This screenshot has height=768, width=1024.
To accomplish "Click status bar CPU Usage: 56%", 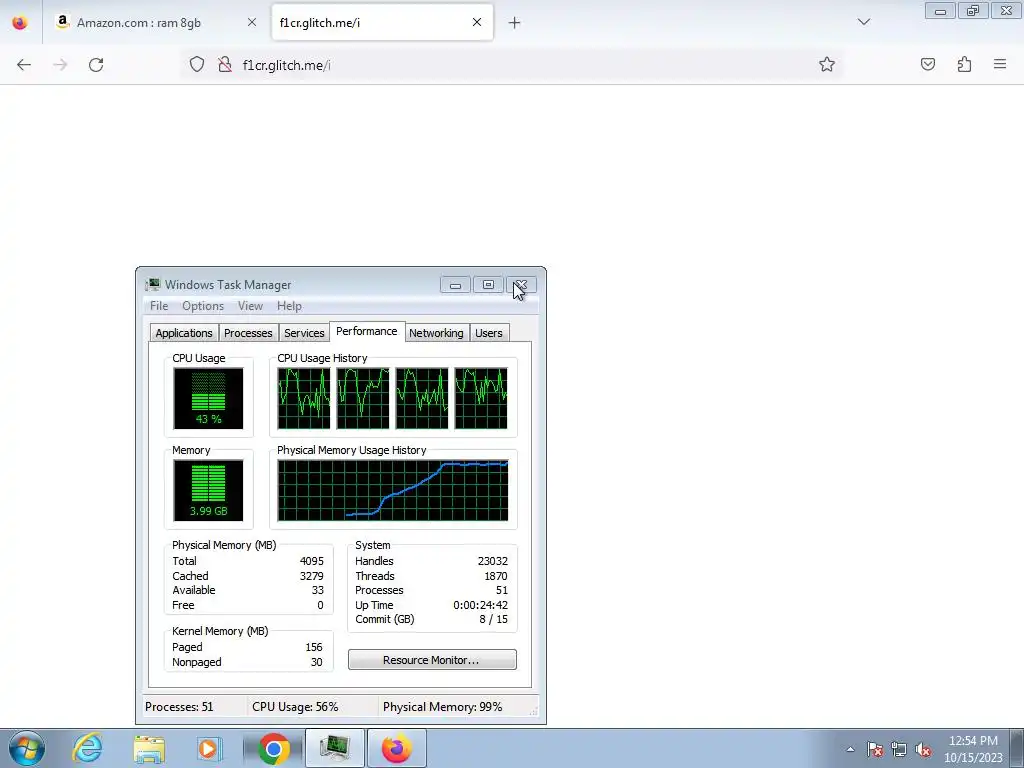I will [295, 707].
